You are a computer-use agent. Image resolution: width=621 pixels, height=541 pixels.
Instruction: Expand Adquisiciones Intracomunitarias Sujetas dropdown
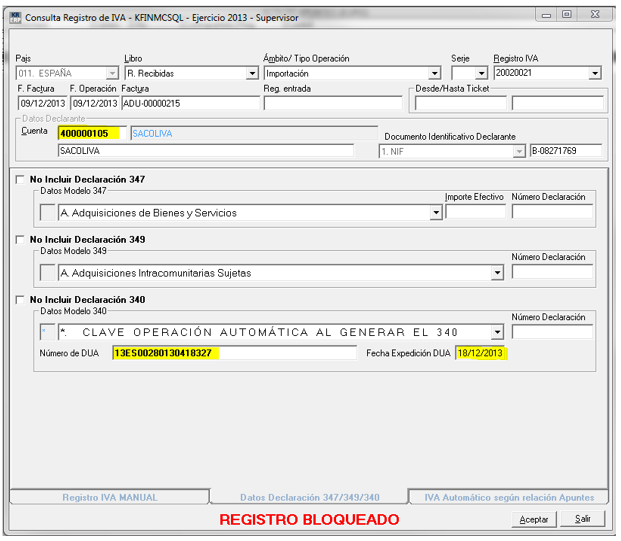coord(497,272)
